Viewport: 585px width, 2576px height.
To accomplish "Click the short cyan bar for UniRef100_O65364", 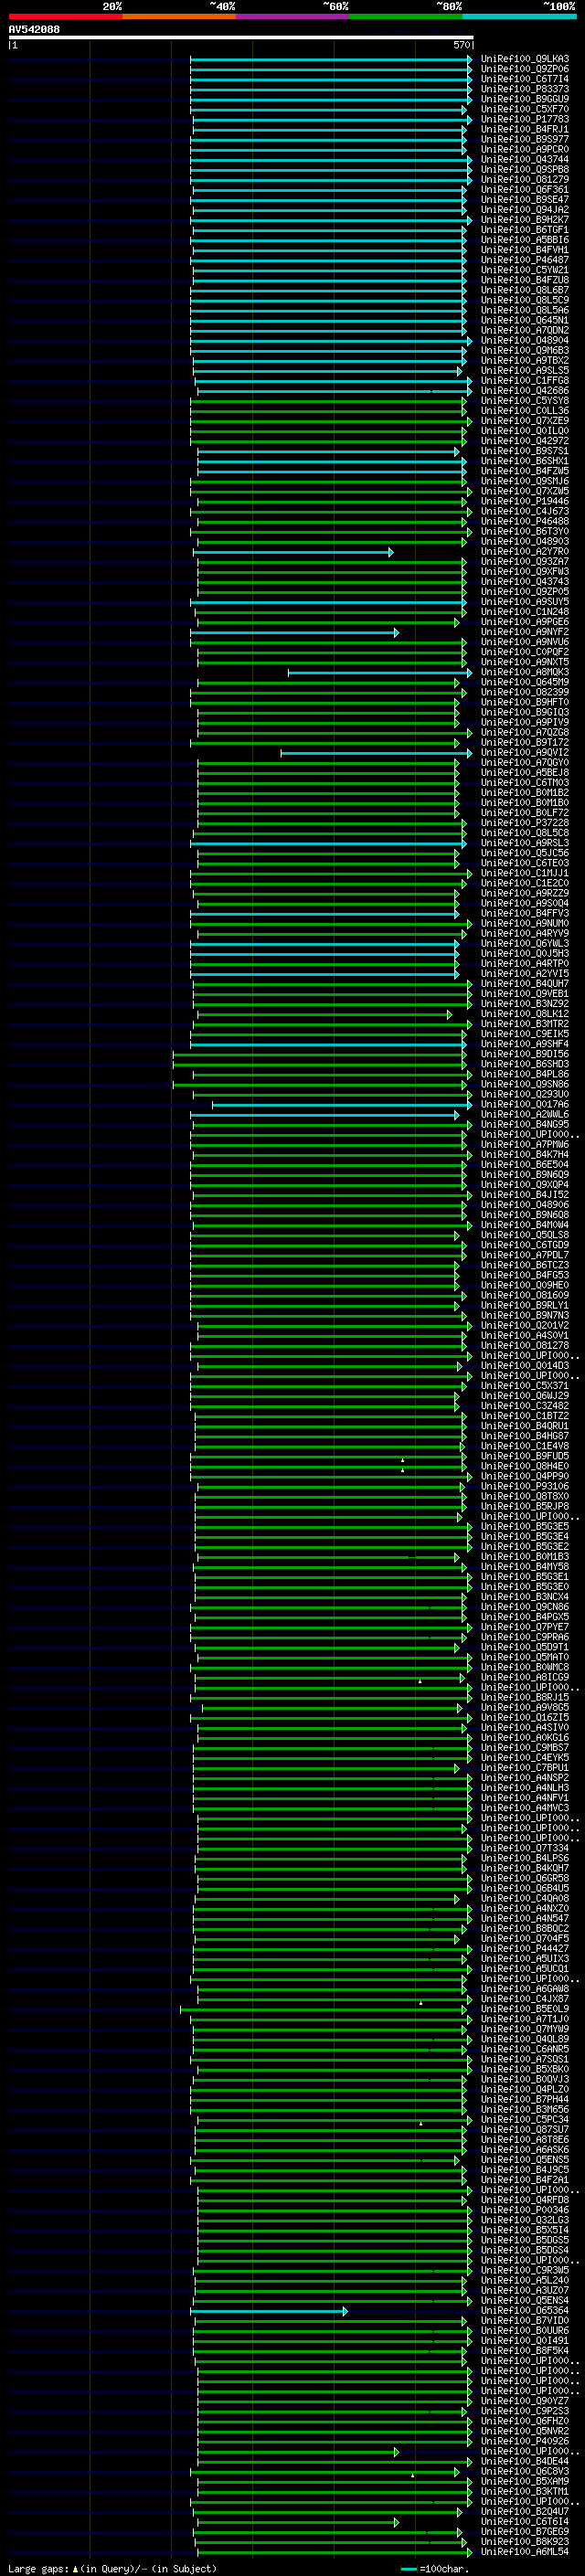I will point(269,2311).
